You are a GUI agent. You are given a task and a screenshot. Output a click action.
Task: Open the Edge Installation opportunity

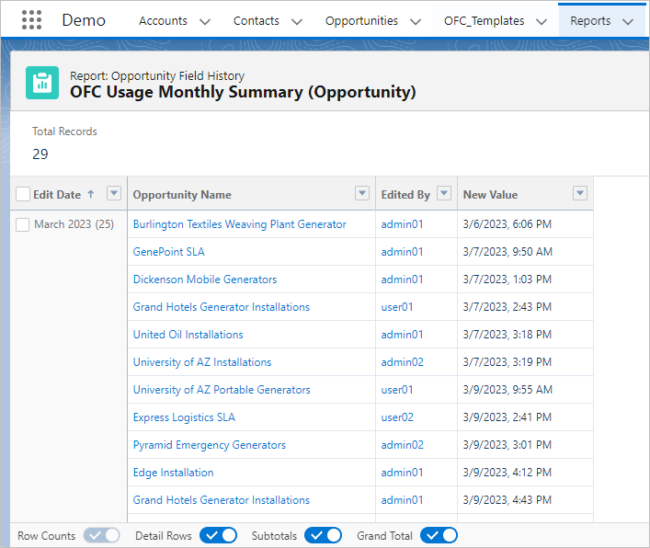click(x=173, y=473)
